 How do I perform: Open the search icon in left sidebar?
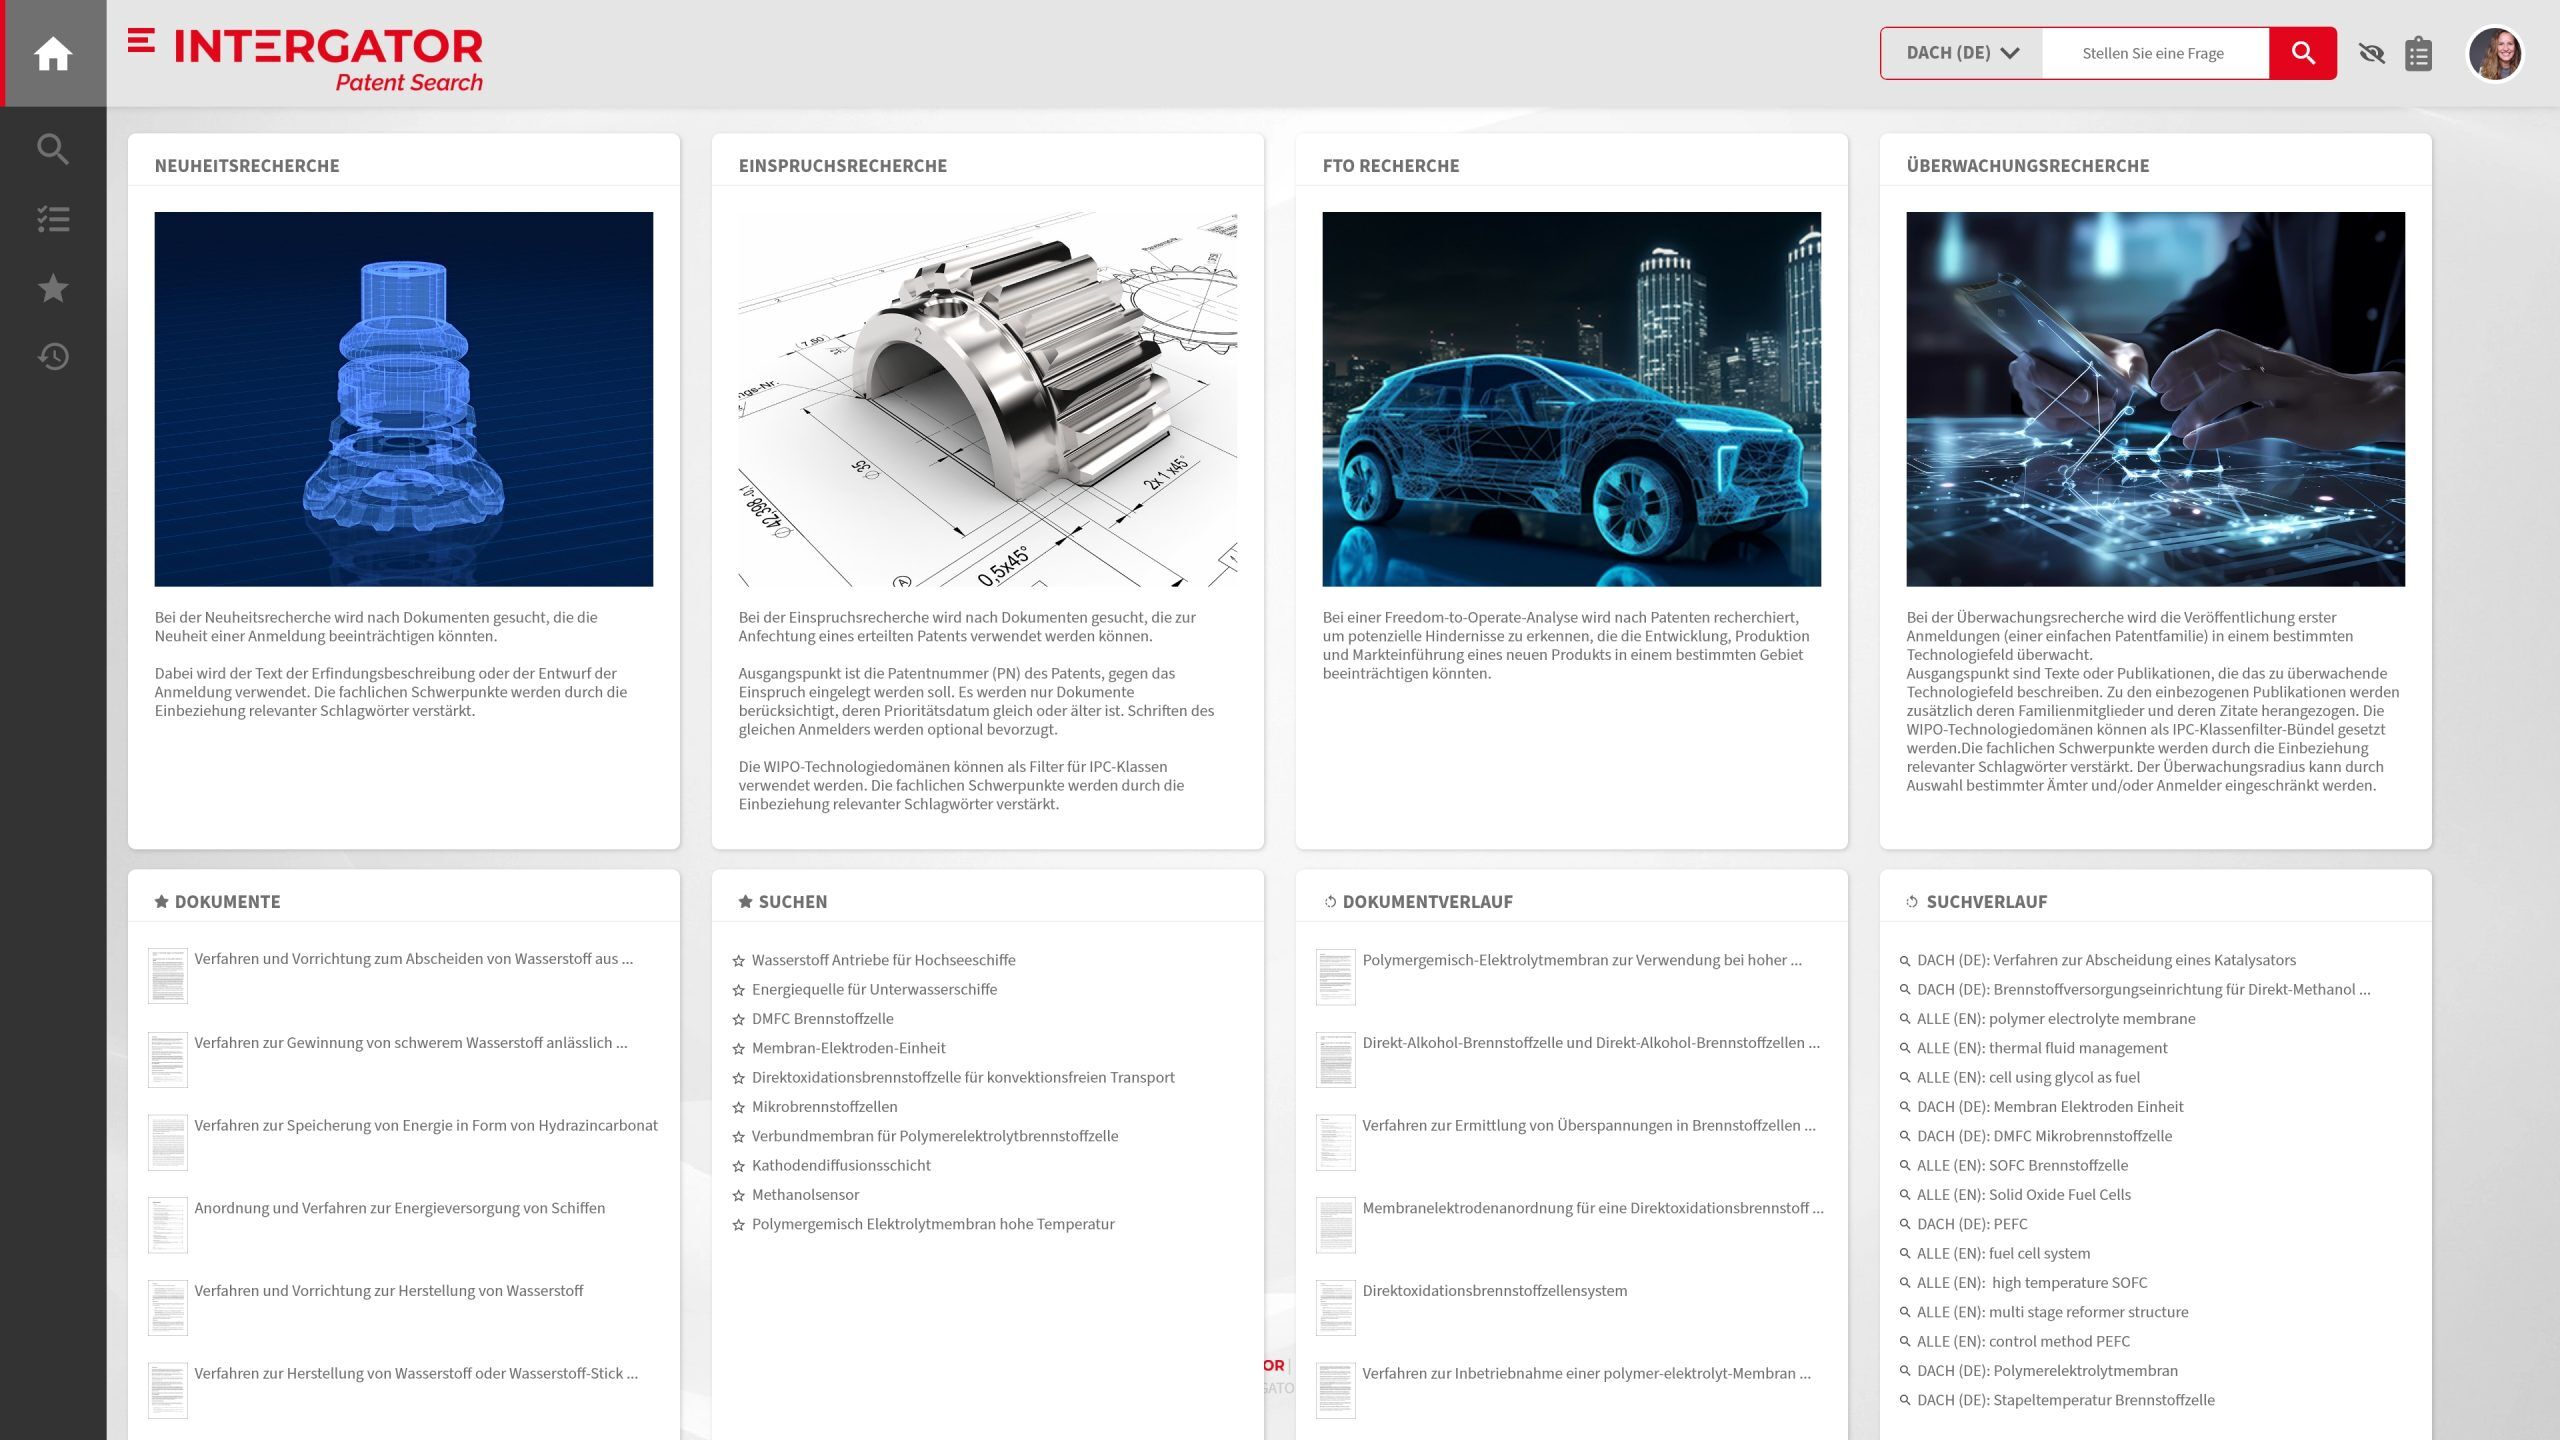click(53, 149)
